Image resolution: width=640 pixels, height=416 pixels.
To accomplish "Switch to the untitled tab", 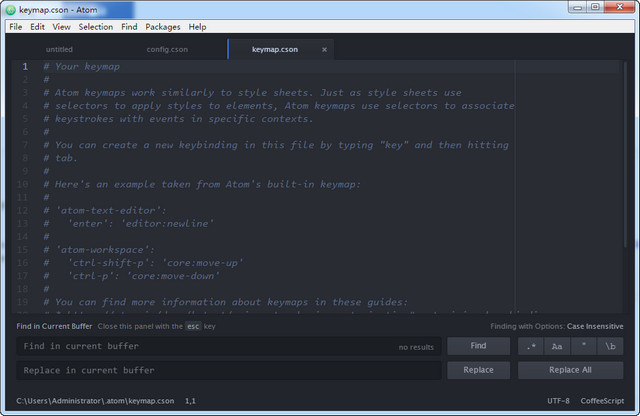I will (x=60, y=49).
